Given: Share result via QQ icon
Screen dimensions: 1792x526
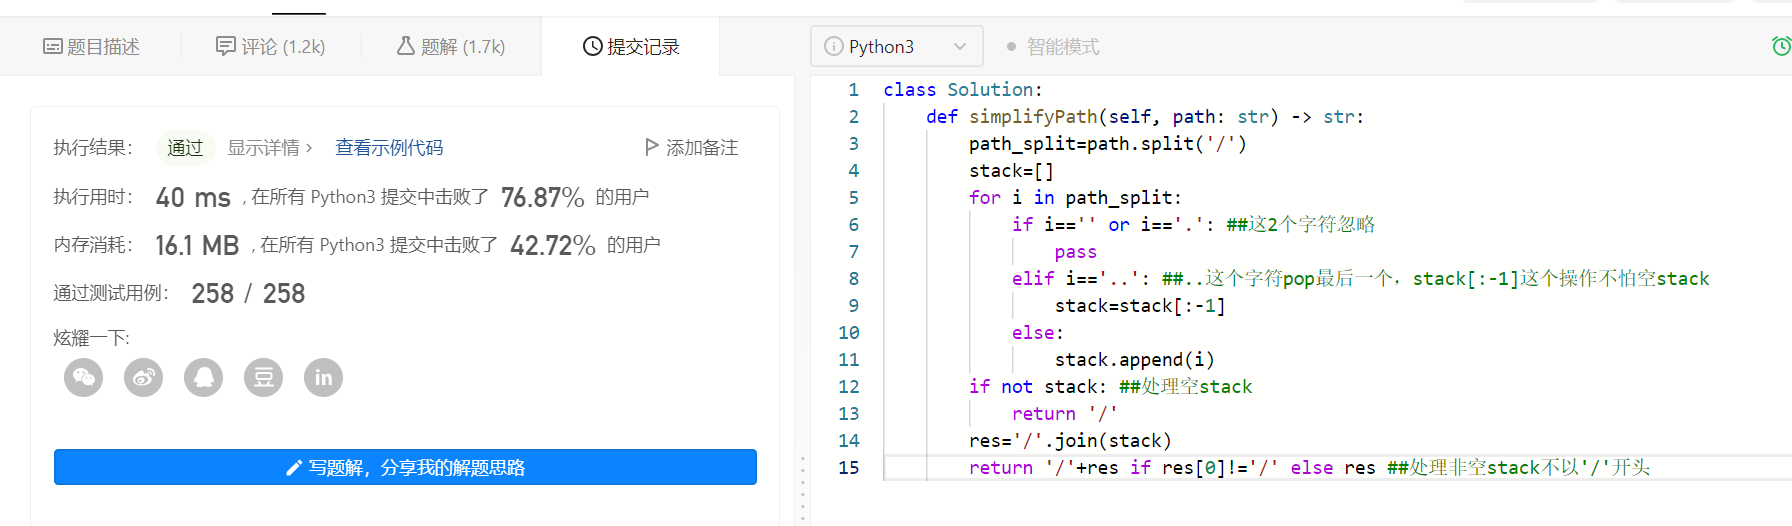Looking at the screenshot, I should tap(204, 378).
